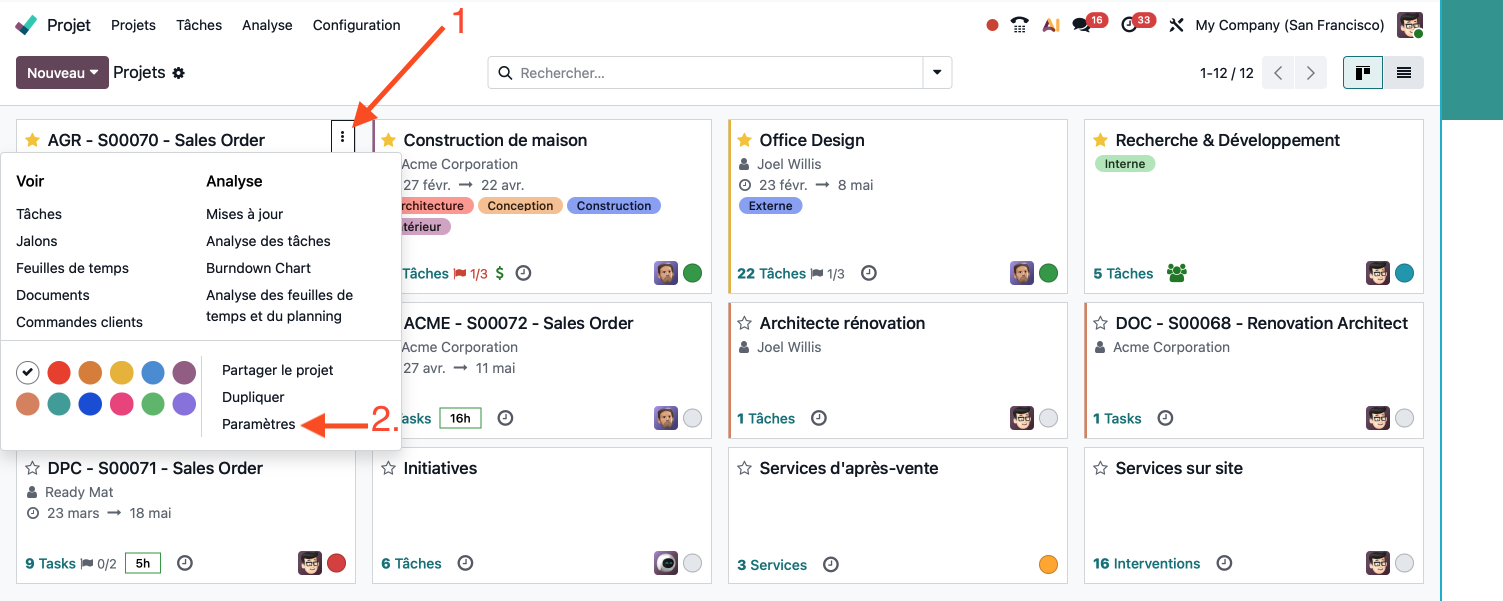This screenshot has width=1503, height=601.
Task: Select Paramètres in the project menu
Action: 258,424
